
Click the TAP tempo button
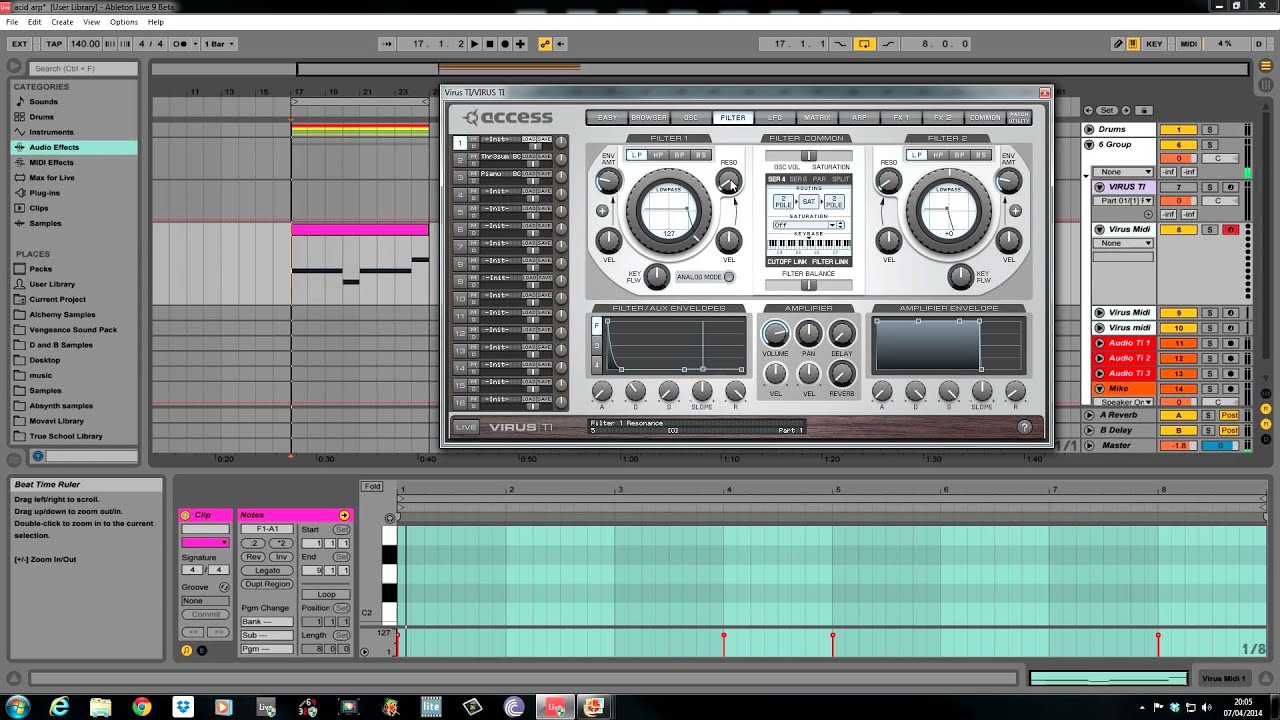(x=54, y=44)
